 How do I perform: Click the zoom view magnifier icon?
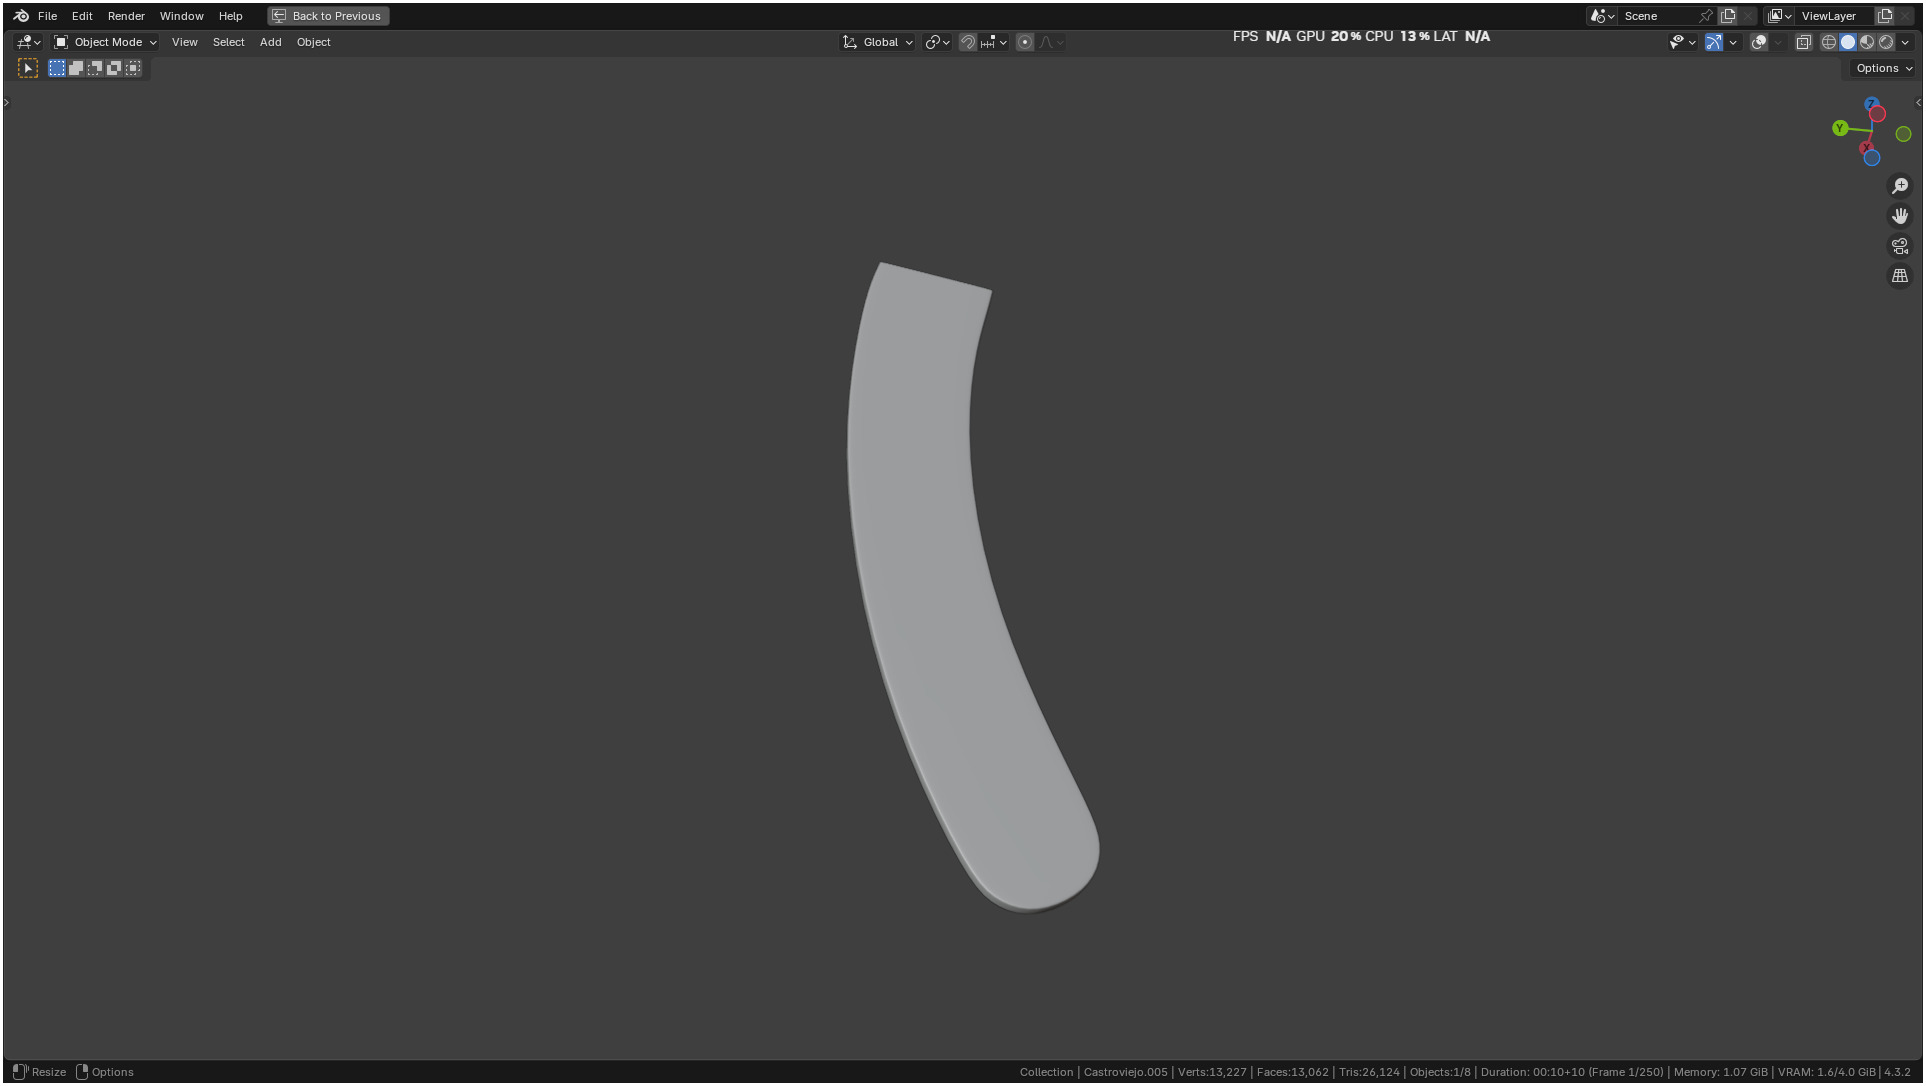point(1899,186)
